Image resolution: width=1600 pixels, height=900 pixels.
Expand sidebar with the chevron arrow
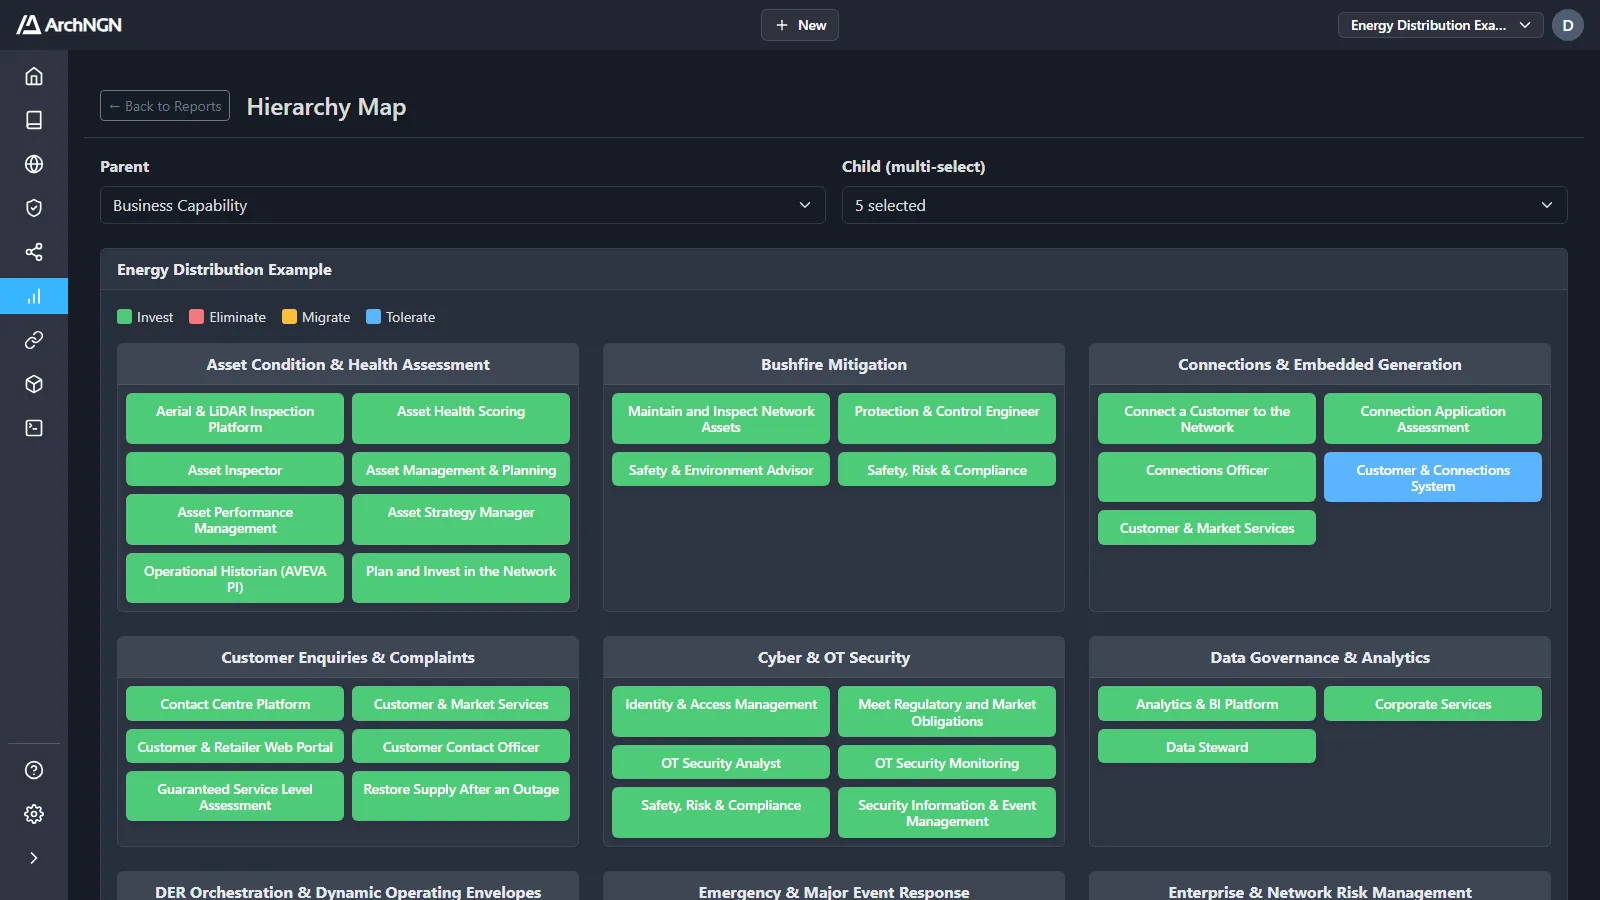tap(34, 858)
